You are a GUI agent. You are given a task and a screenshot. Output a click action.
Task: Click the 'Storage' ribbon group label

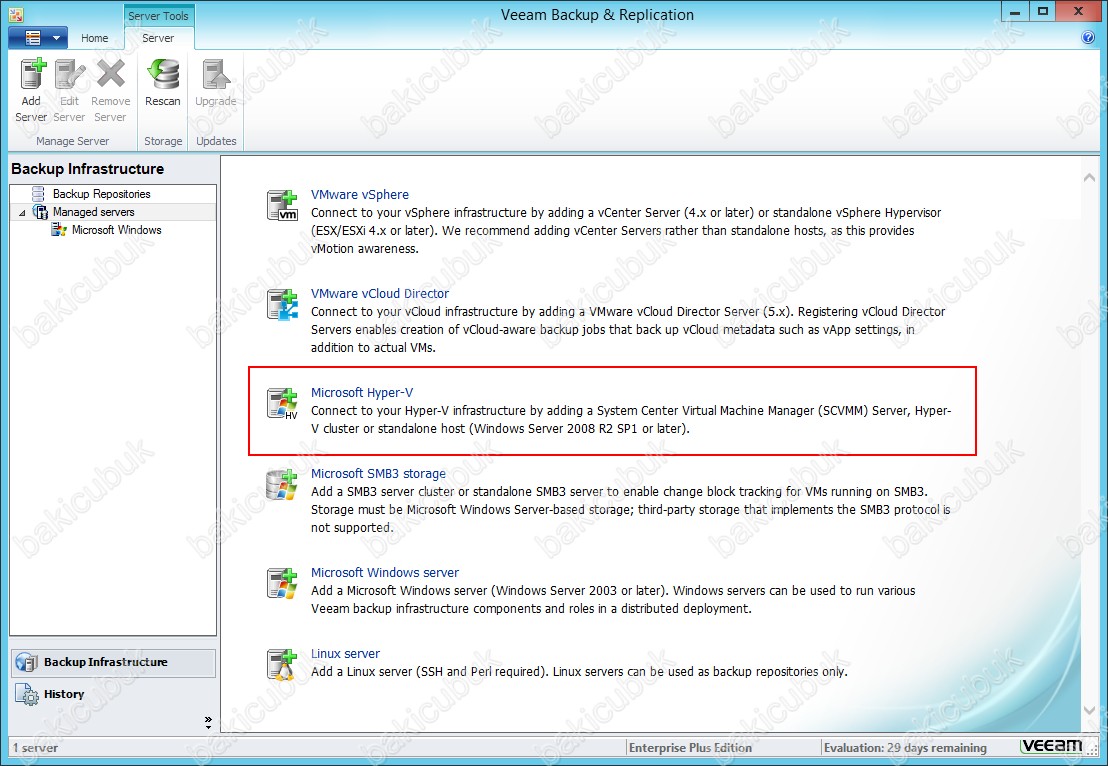[163, 141]
